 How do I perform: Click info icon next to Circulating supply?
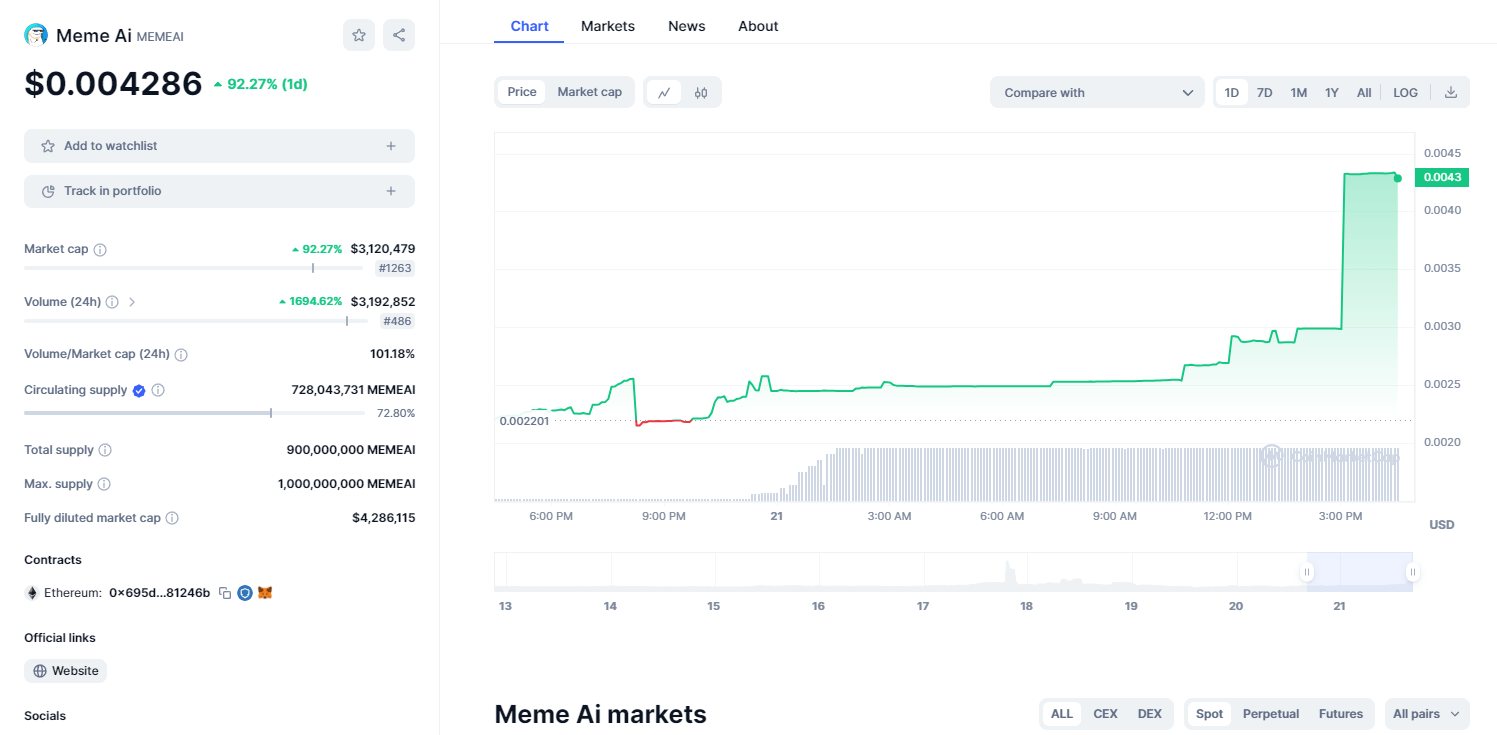(158, 390)
